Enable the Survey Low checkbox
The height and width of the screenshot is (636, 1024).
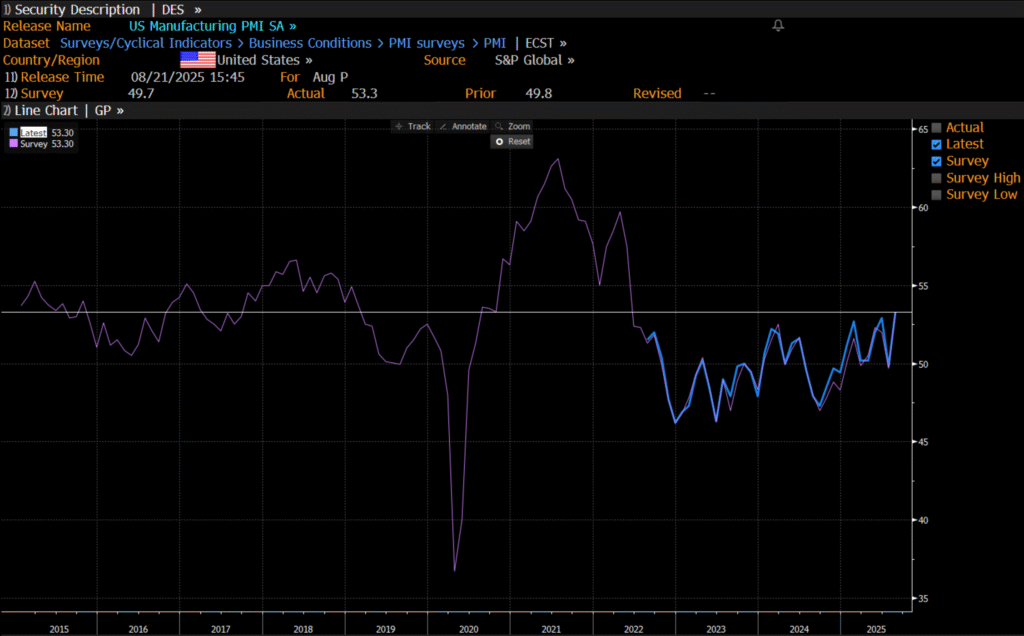[x=936, y=195]
